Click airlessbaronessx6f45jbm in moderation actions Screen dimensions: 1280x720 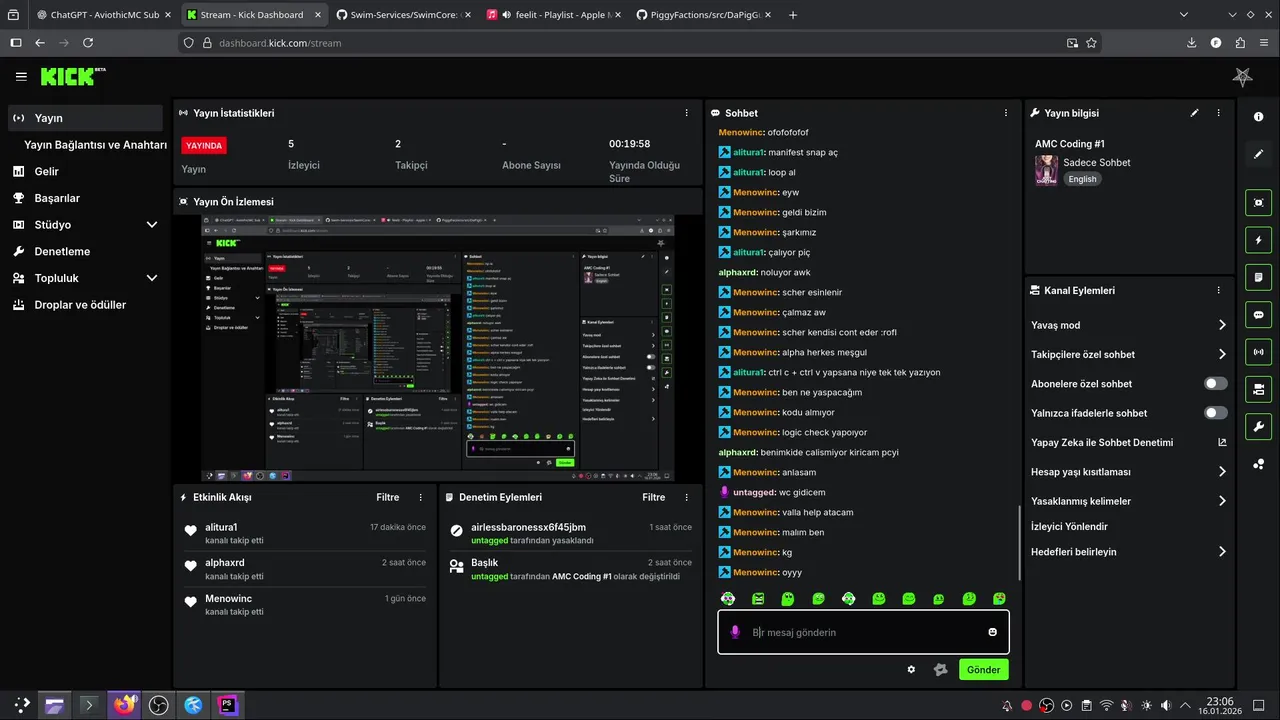(x=528, y=527)
